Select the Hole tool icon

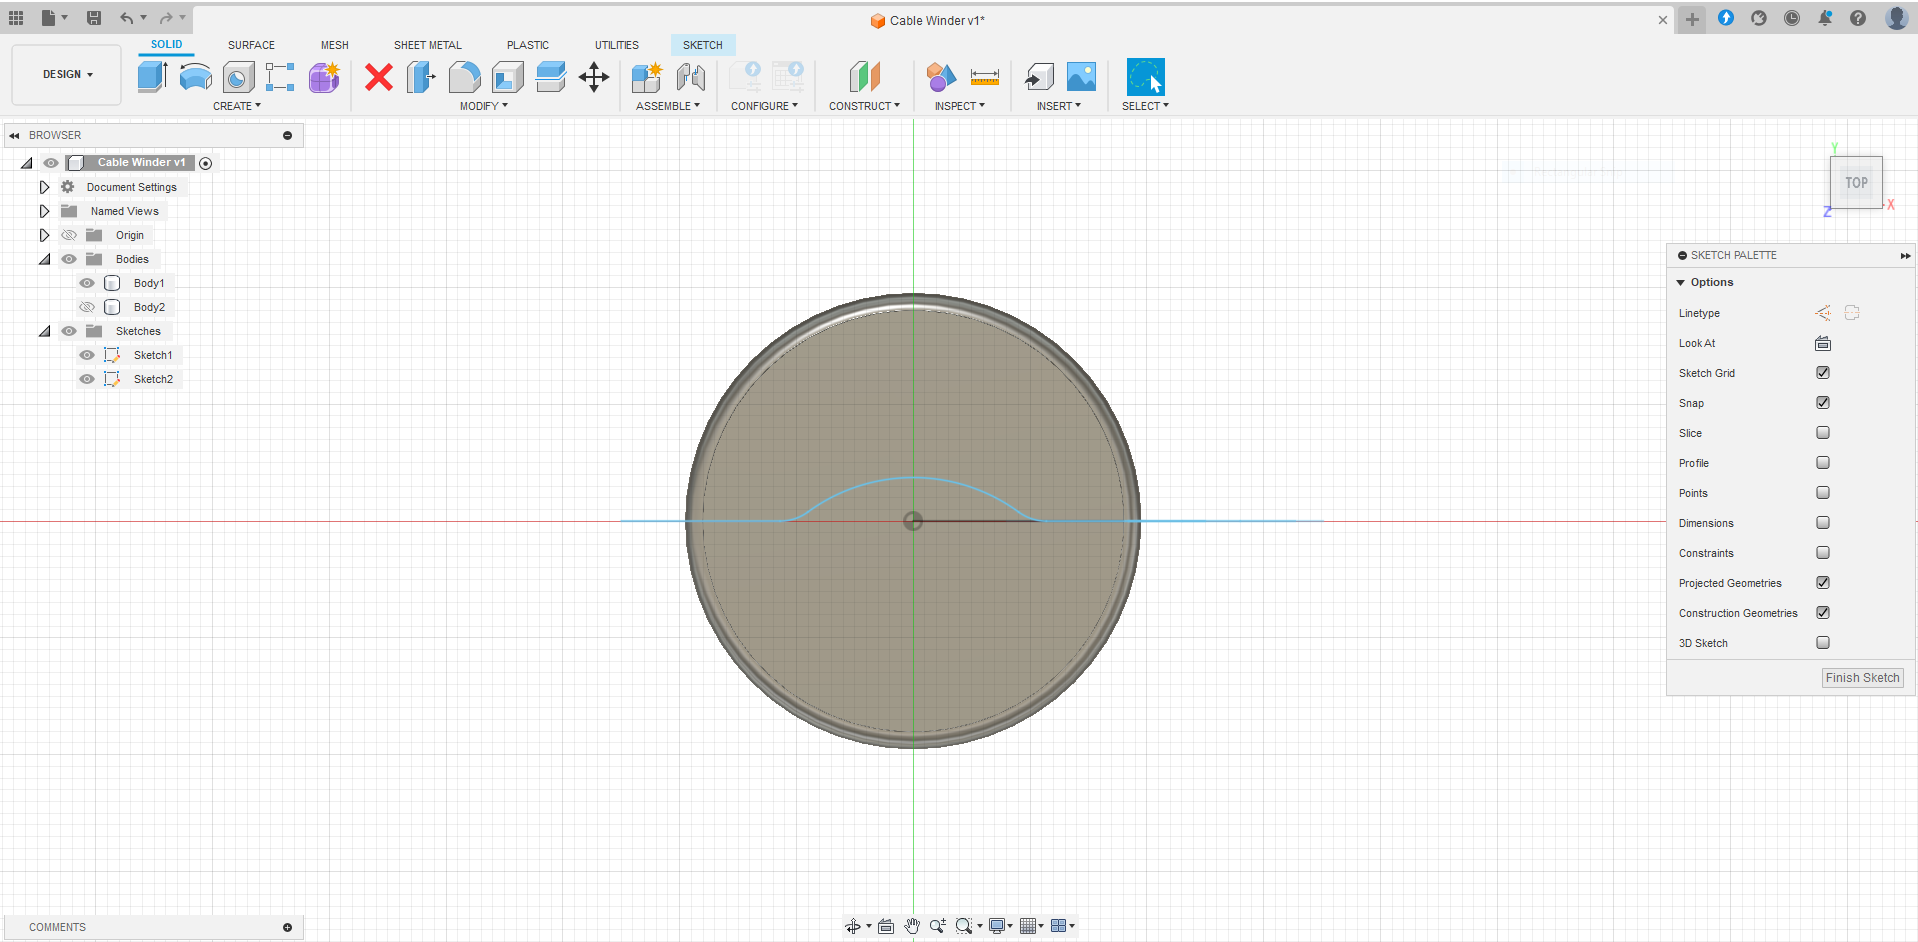click(x=238, y=77)
